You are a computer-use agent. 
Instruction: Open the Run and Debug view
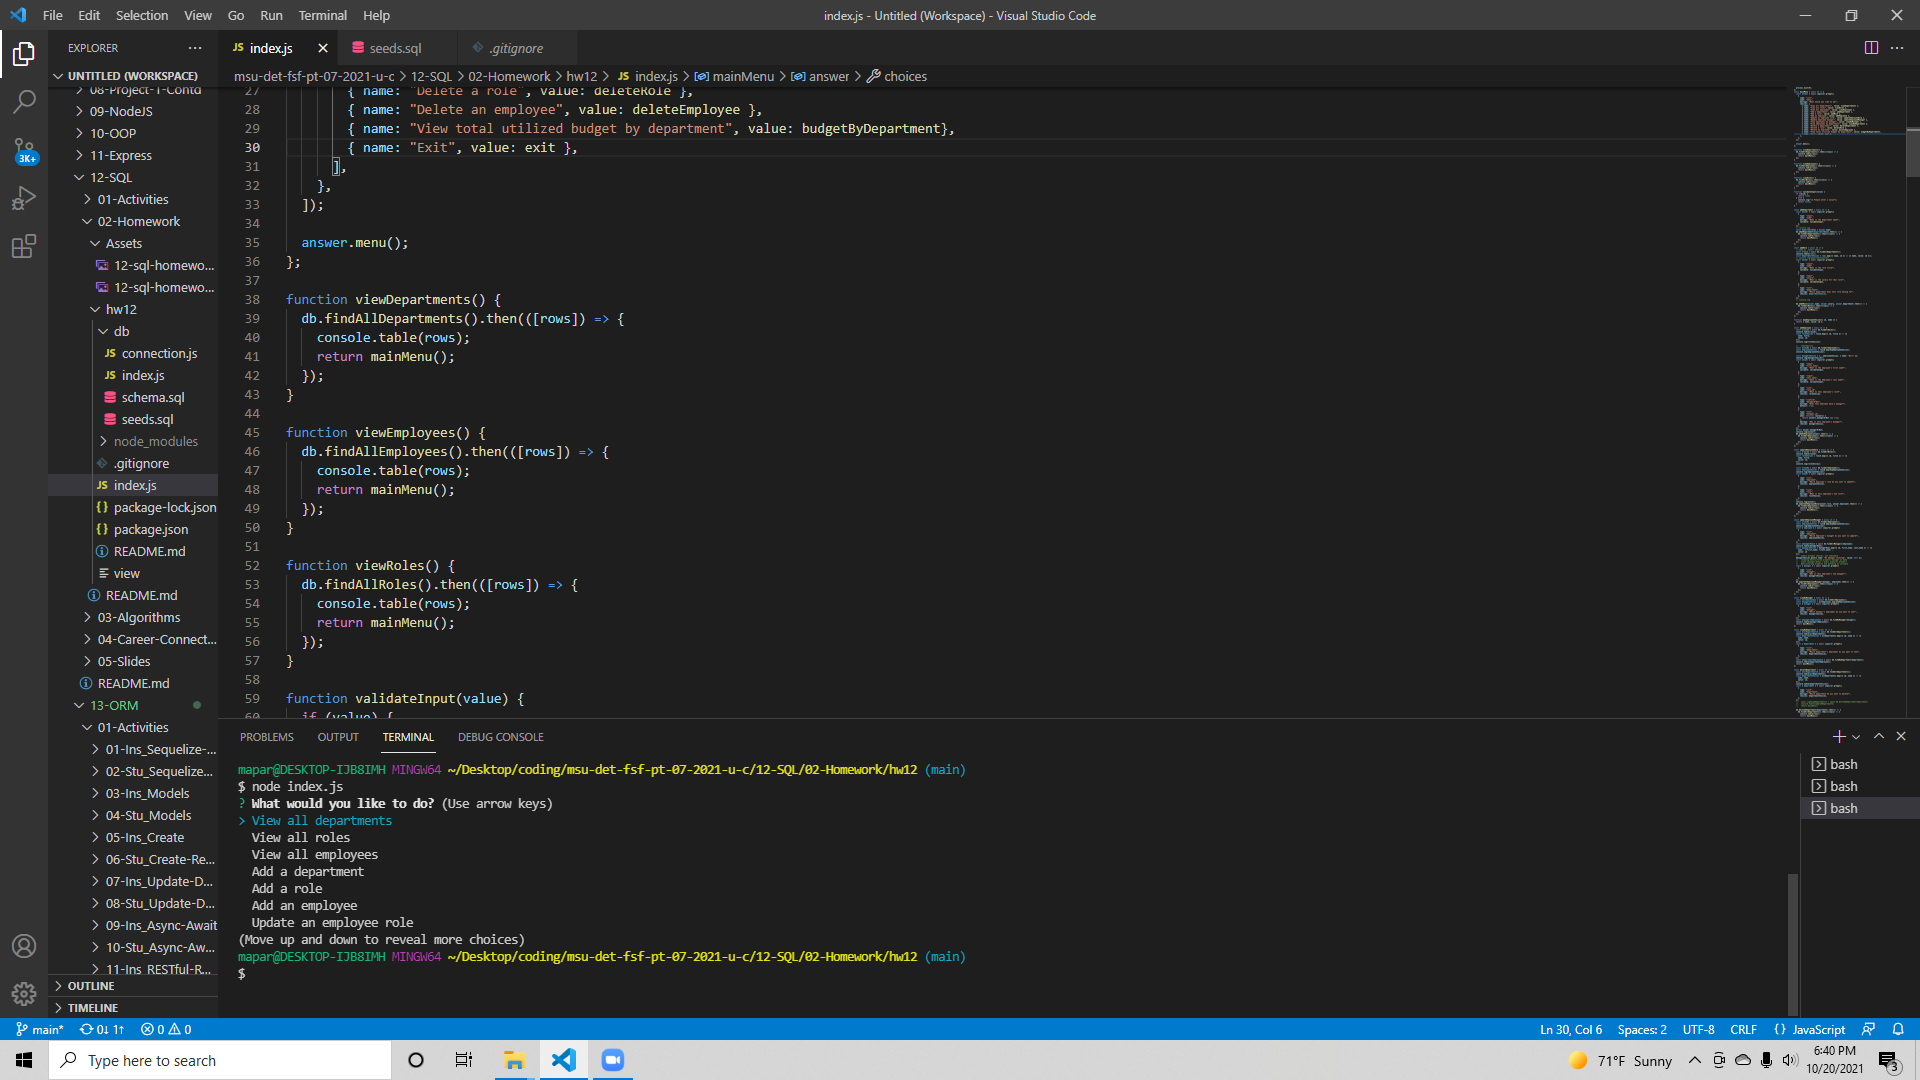tap(24, 198)
